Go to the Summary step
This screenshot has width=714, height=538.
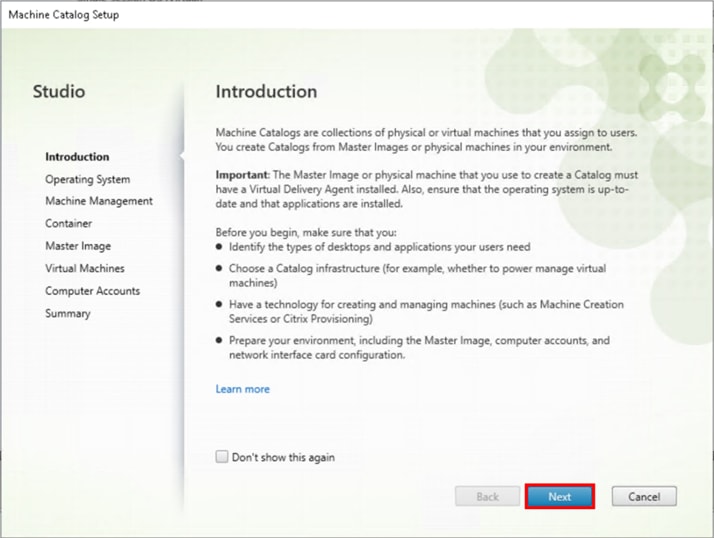[x=68, y=313]
